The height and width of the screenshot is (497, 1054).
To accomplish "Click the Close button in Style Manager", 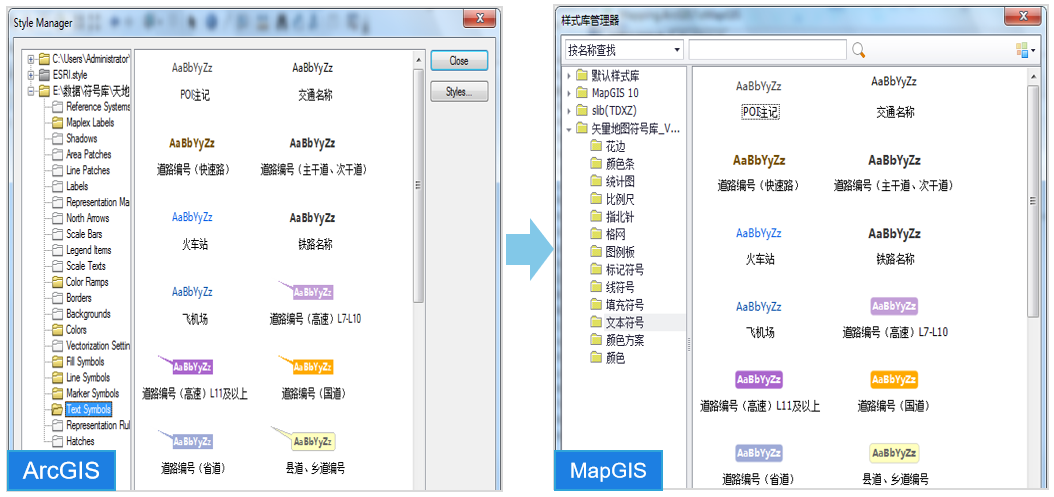I will 459,61.
